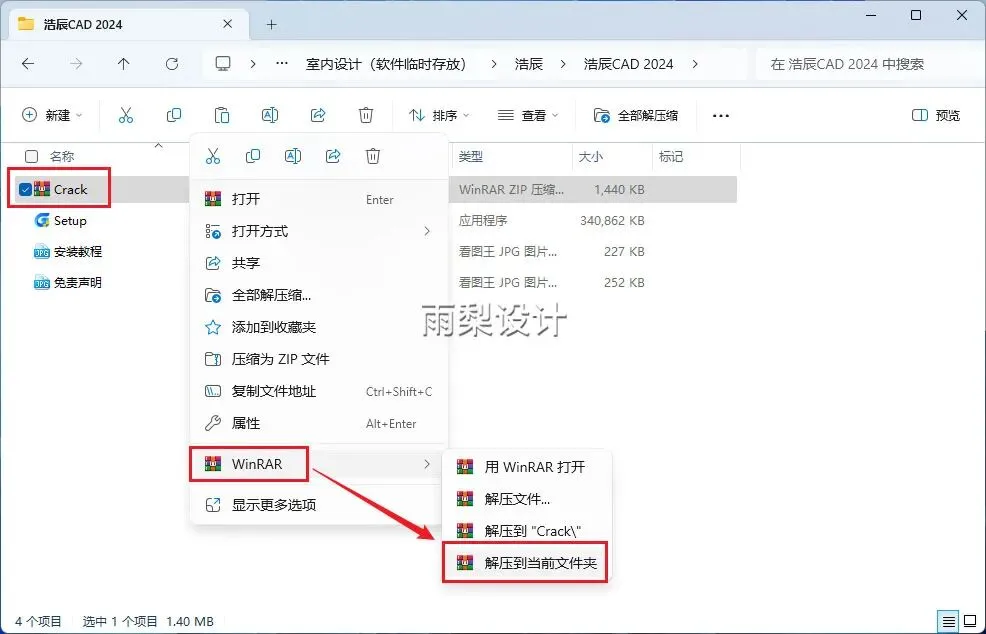Viewport: 986px width, 634px height.
Task: Open the 查看 view dropdown
Action: point(528,115)
